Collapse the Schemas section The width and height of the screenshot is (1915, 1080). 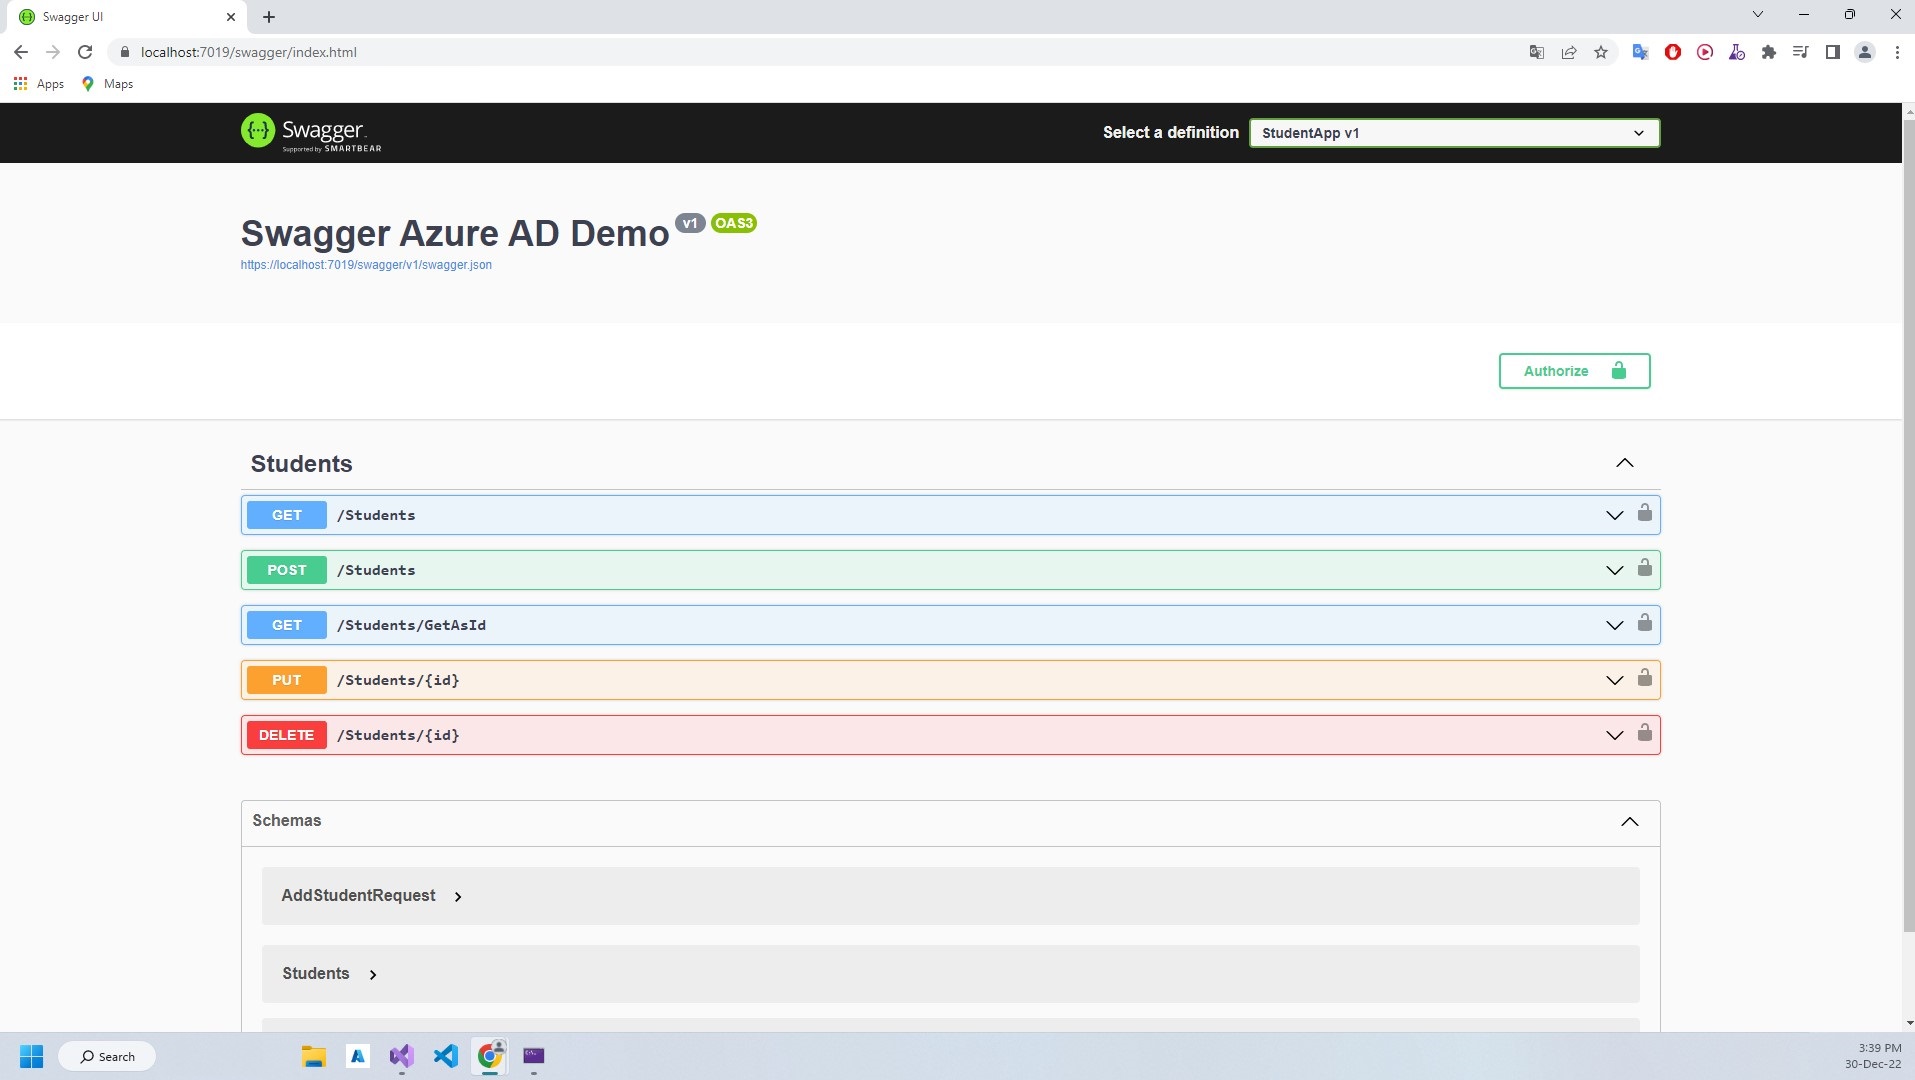(1630, 821)
